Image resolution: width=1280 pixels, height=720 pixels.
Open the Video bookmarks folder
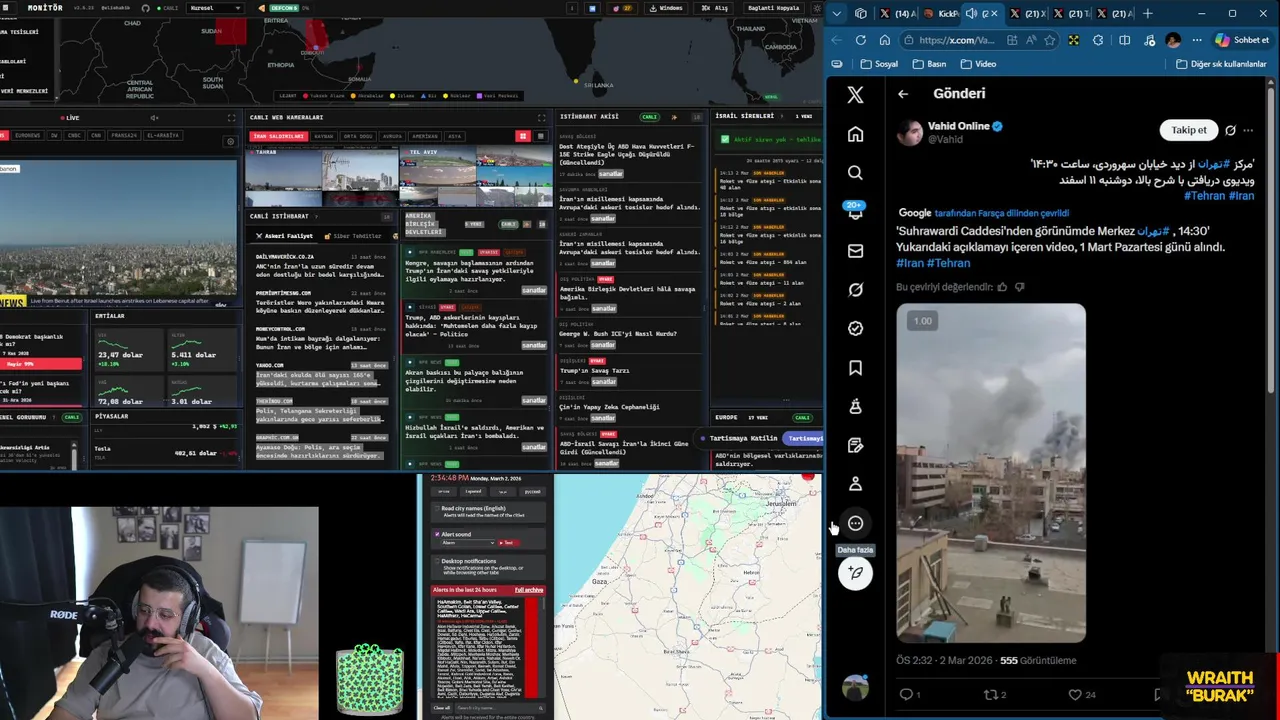(x=978, y=64)
